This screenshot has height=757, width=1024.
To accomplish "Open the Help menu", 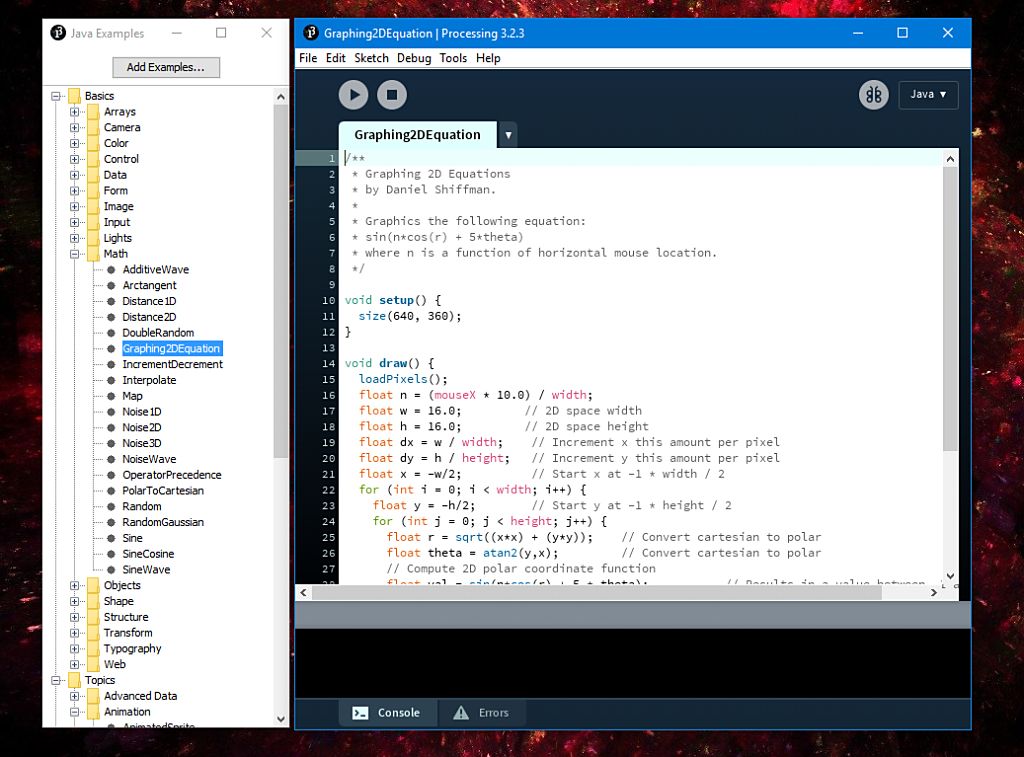I will point(488,58).
